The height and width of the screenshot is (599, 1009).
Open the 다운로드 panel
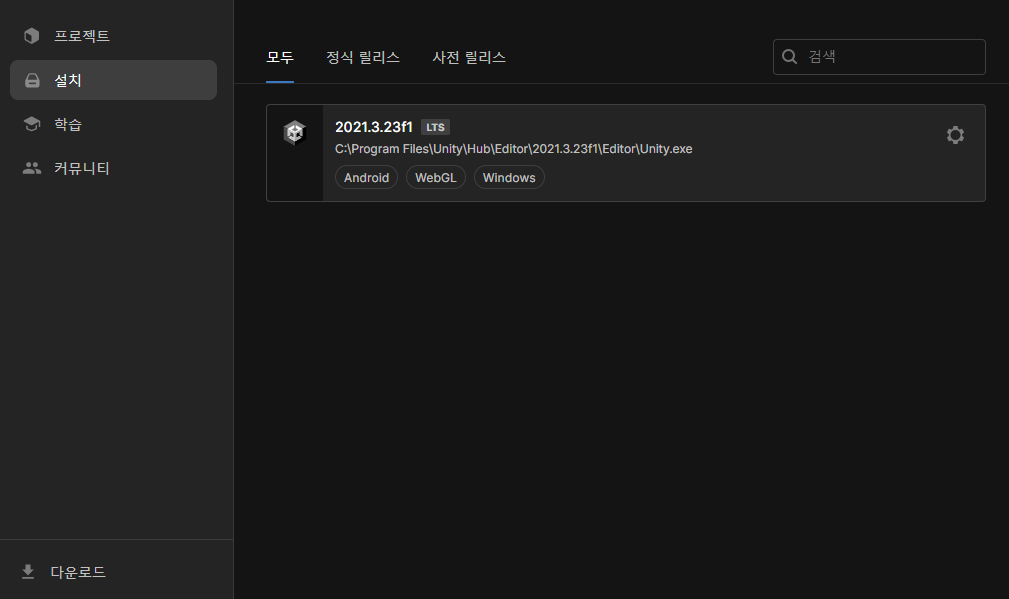pyautogui.click(x=78, y=571)
